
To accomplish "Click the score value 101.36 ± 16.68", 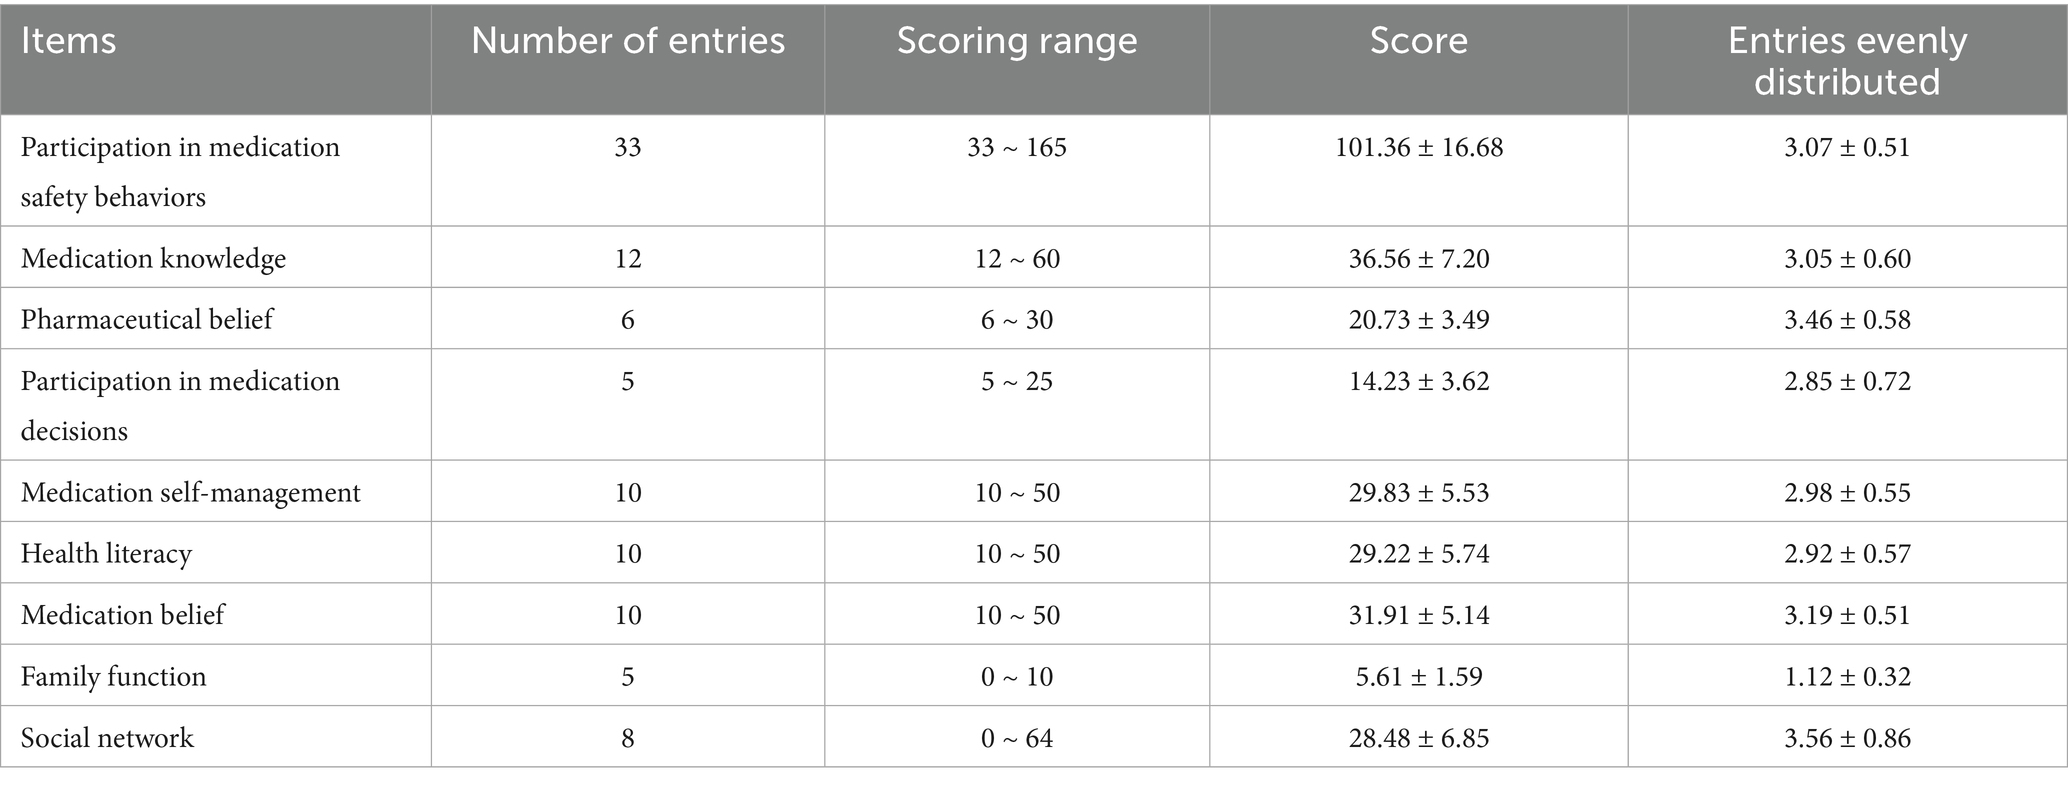I will click(1418, 148).
